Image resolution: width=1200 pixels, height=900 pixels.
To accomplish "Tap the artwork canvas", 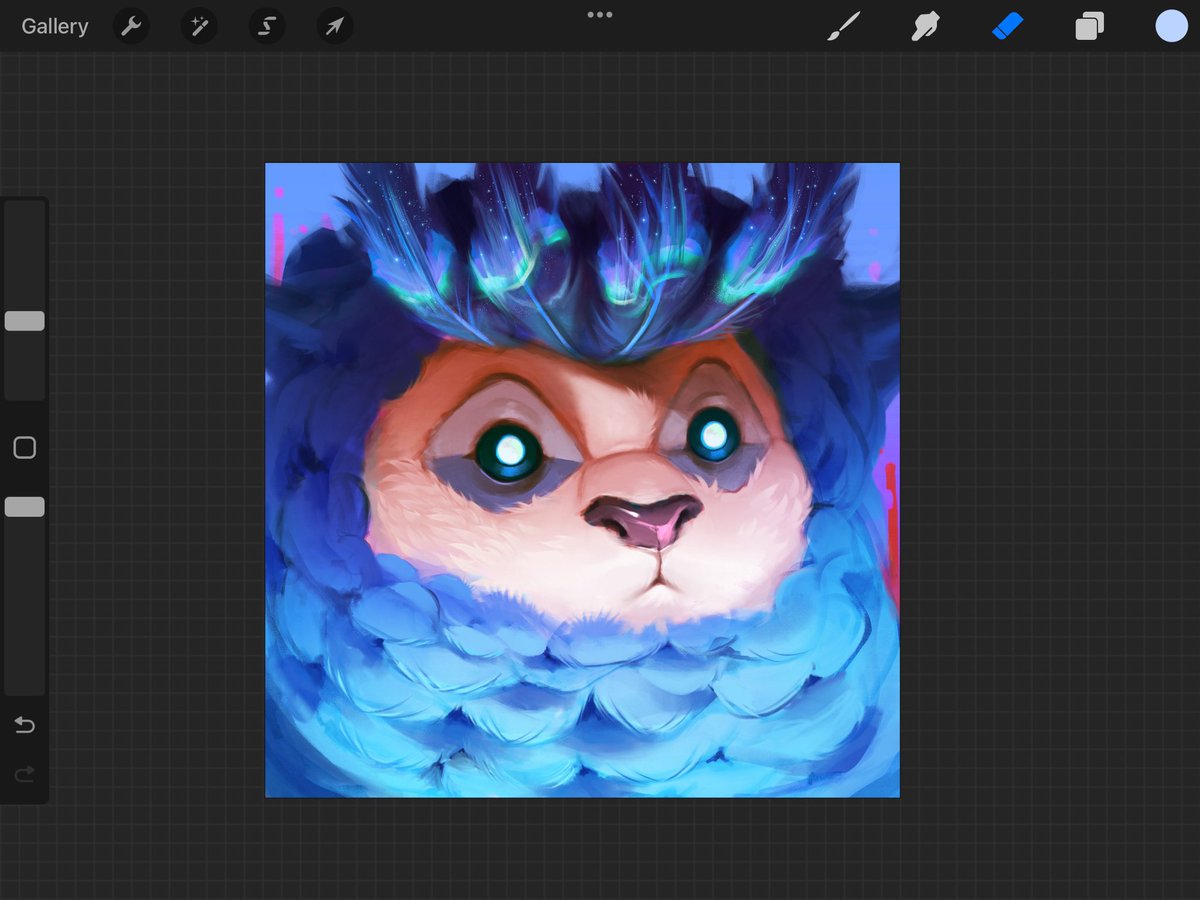I will [582, 480].
